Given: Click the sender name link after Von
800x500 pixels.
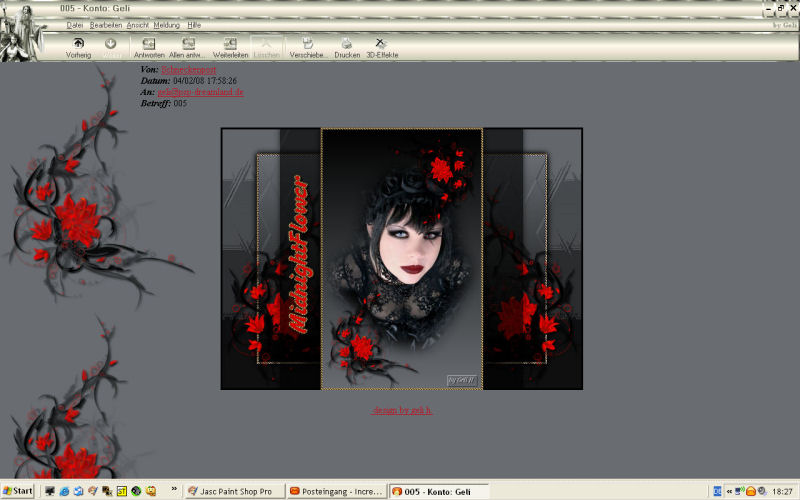Looking at the screenshot, I should tap(188, 70).
